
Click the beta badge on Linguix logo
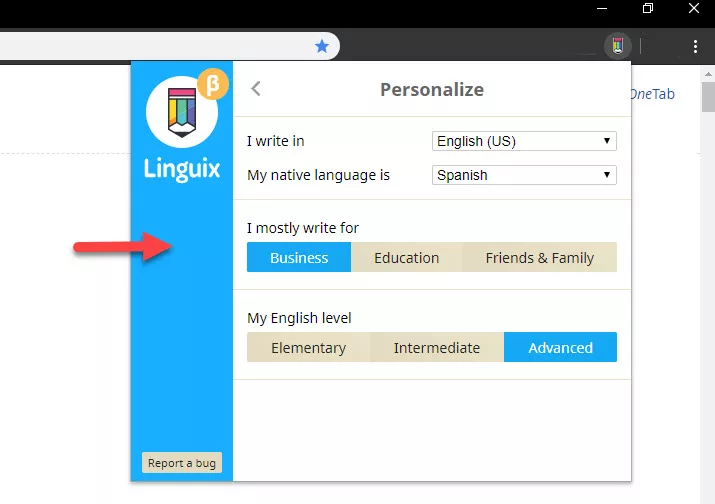[x=211, y=86]
